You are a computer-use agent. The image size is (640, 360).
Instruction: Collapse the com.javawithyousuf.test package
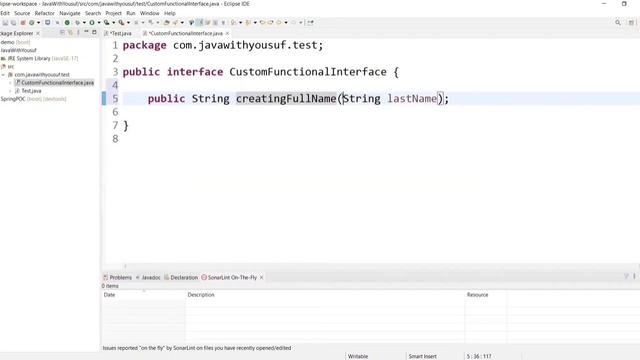[x=3, y=75]
